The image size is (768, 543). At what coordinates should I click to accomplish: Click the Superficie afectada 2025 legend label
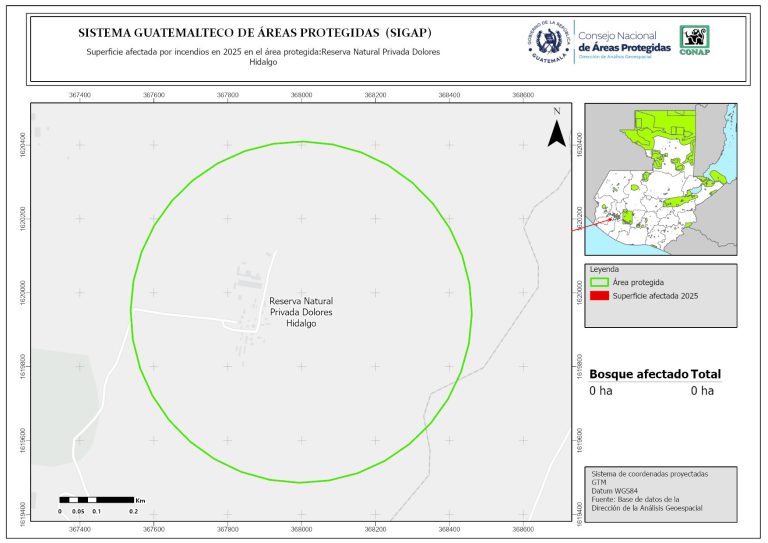click(x=653, y=296)
